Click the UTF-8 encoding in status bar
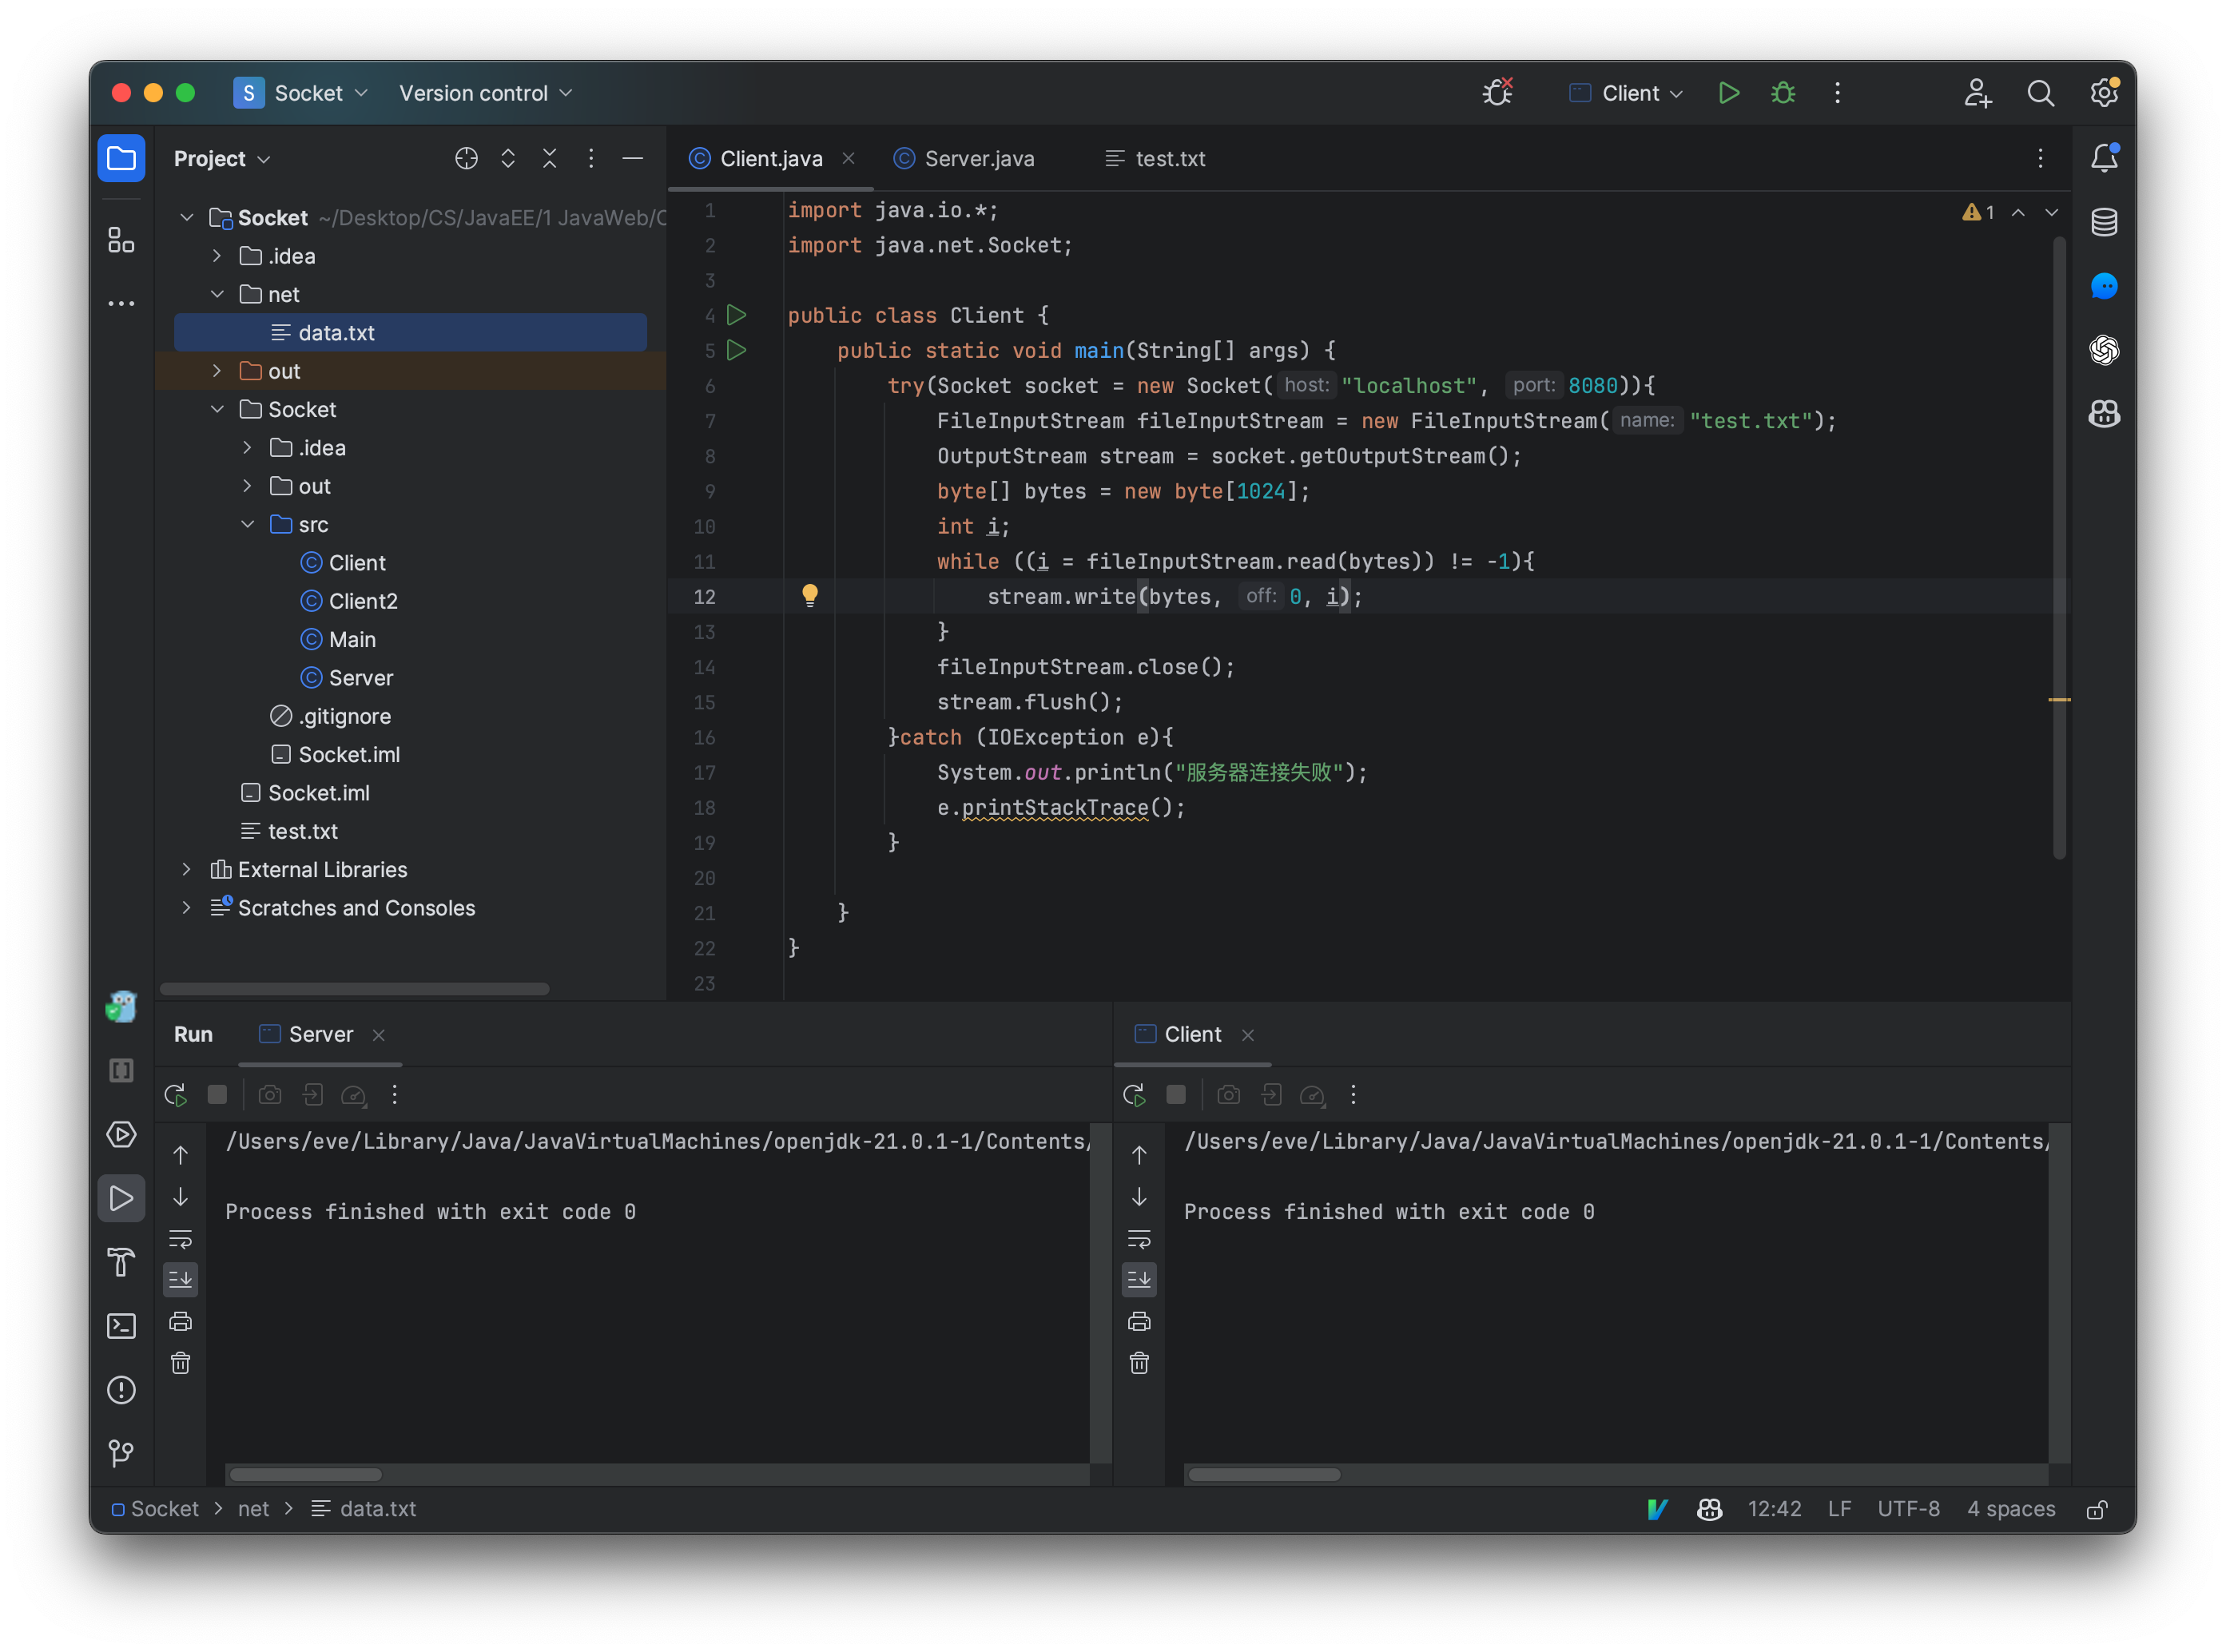The height and width of the screenshot is (1652, 2226). [1908, 1509]
